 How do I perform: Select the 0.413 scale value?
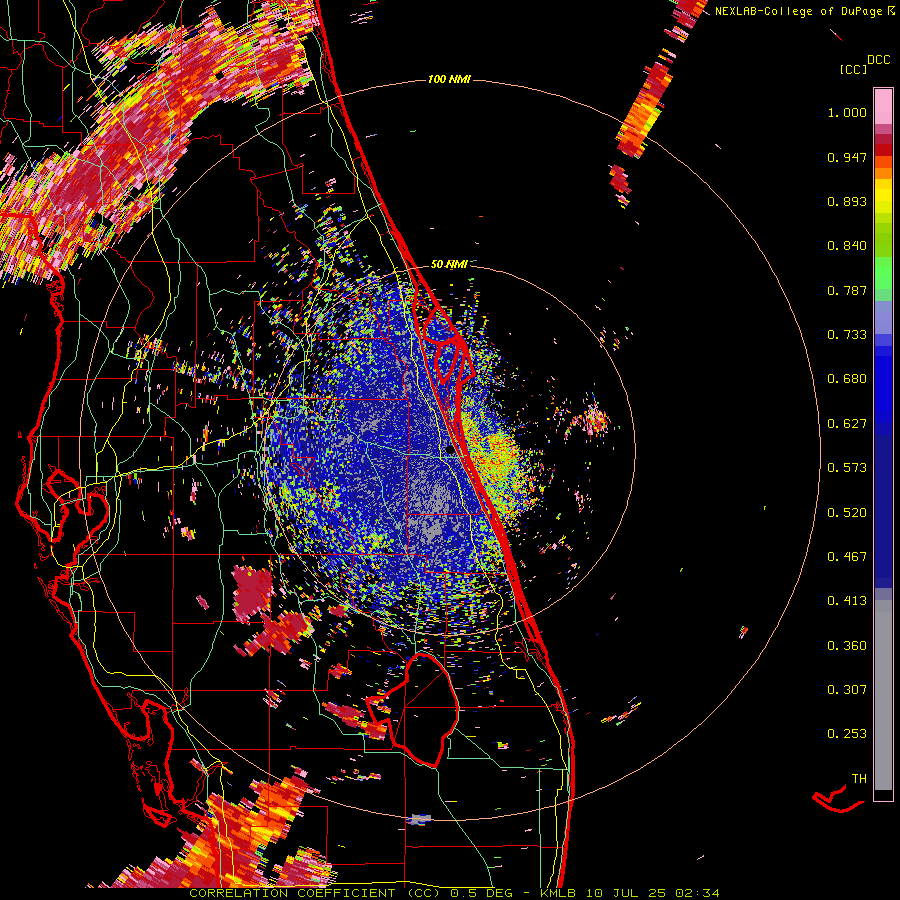pyautogui.click(x=847, y=601)
